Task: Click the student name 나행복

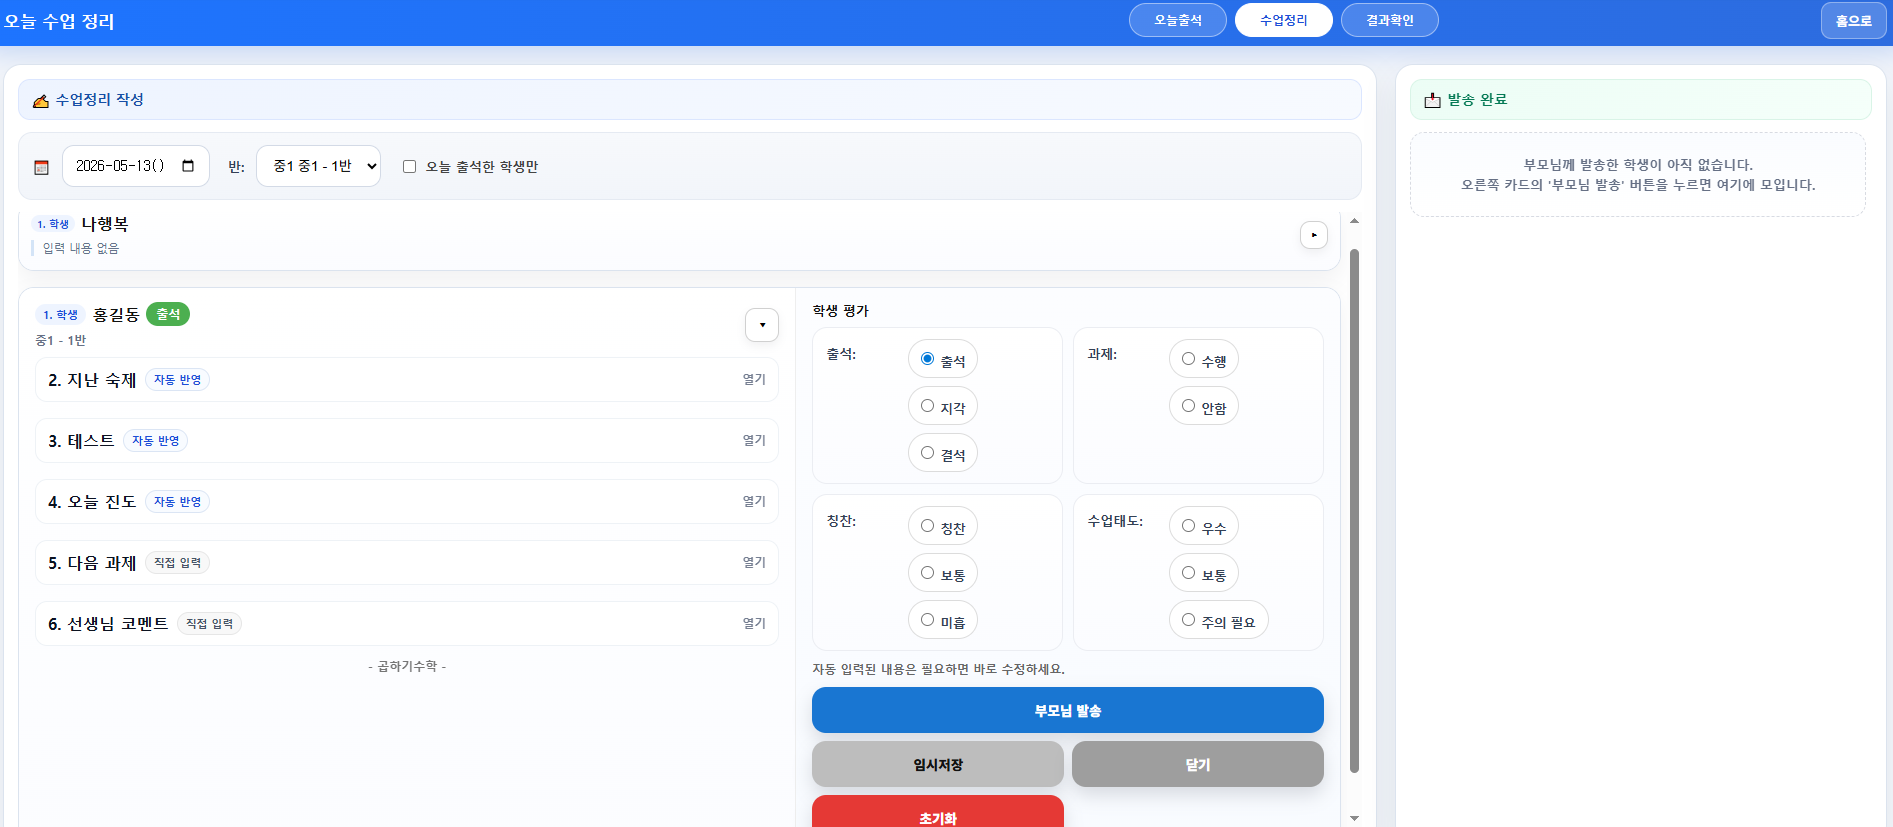Action: click(x=105, y=224)
